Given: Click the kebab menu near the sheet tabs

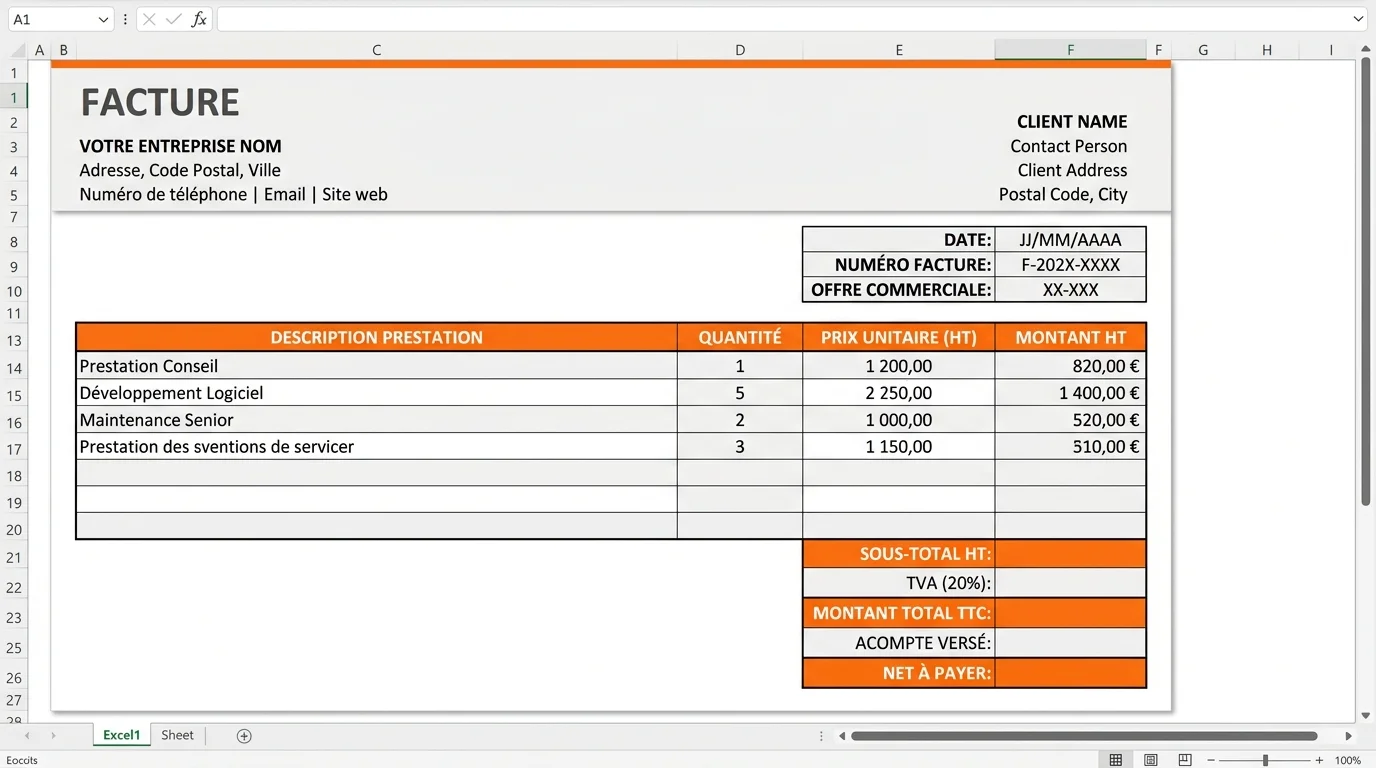Looking at the screenshot, I should [820, 735].
